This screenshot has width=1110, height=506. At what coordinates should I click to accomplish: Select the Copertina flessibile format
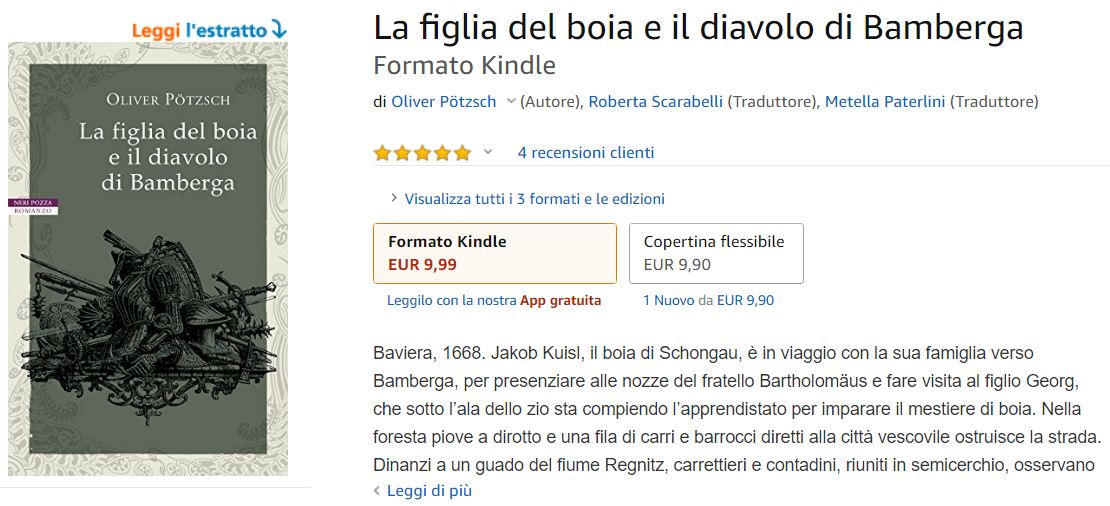pyautogui.click(x=716, y=253)
